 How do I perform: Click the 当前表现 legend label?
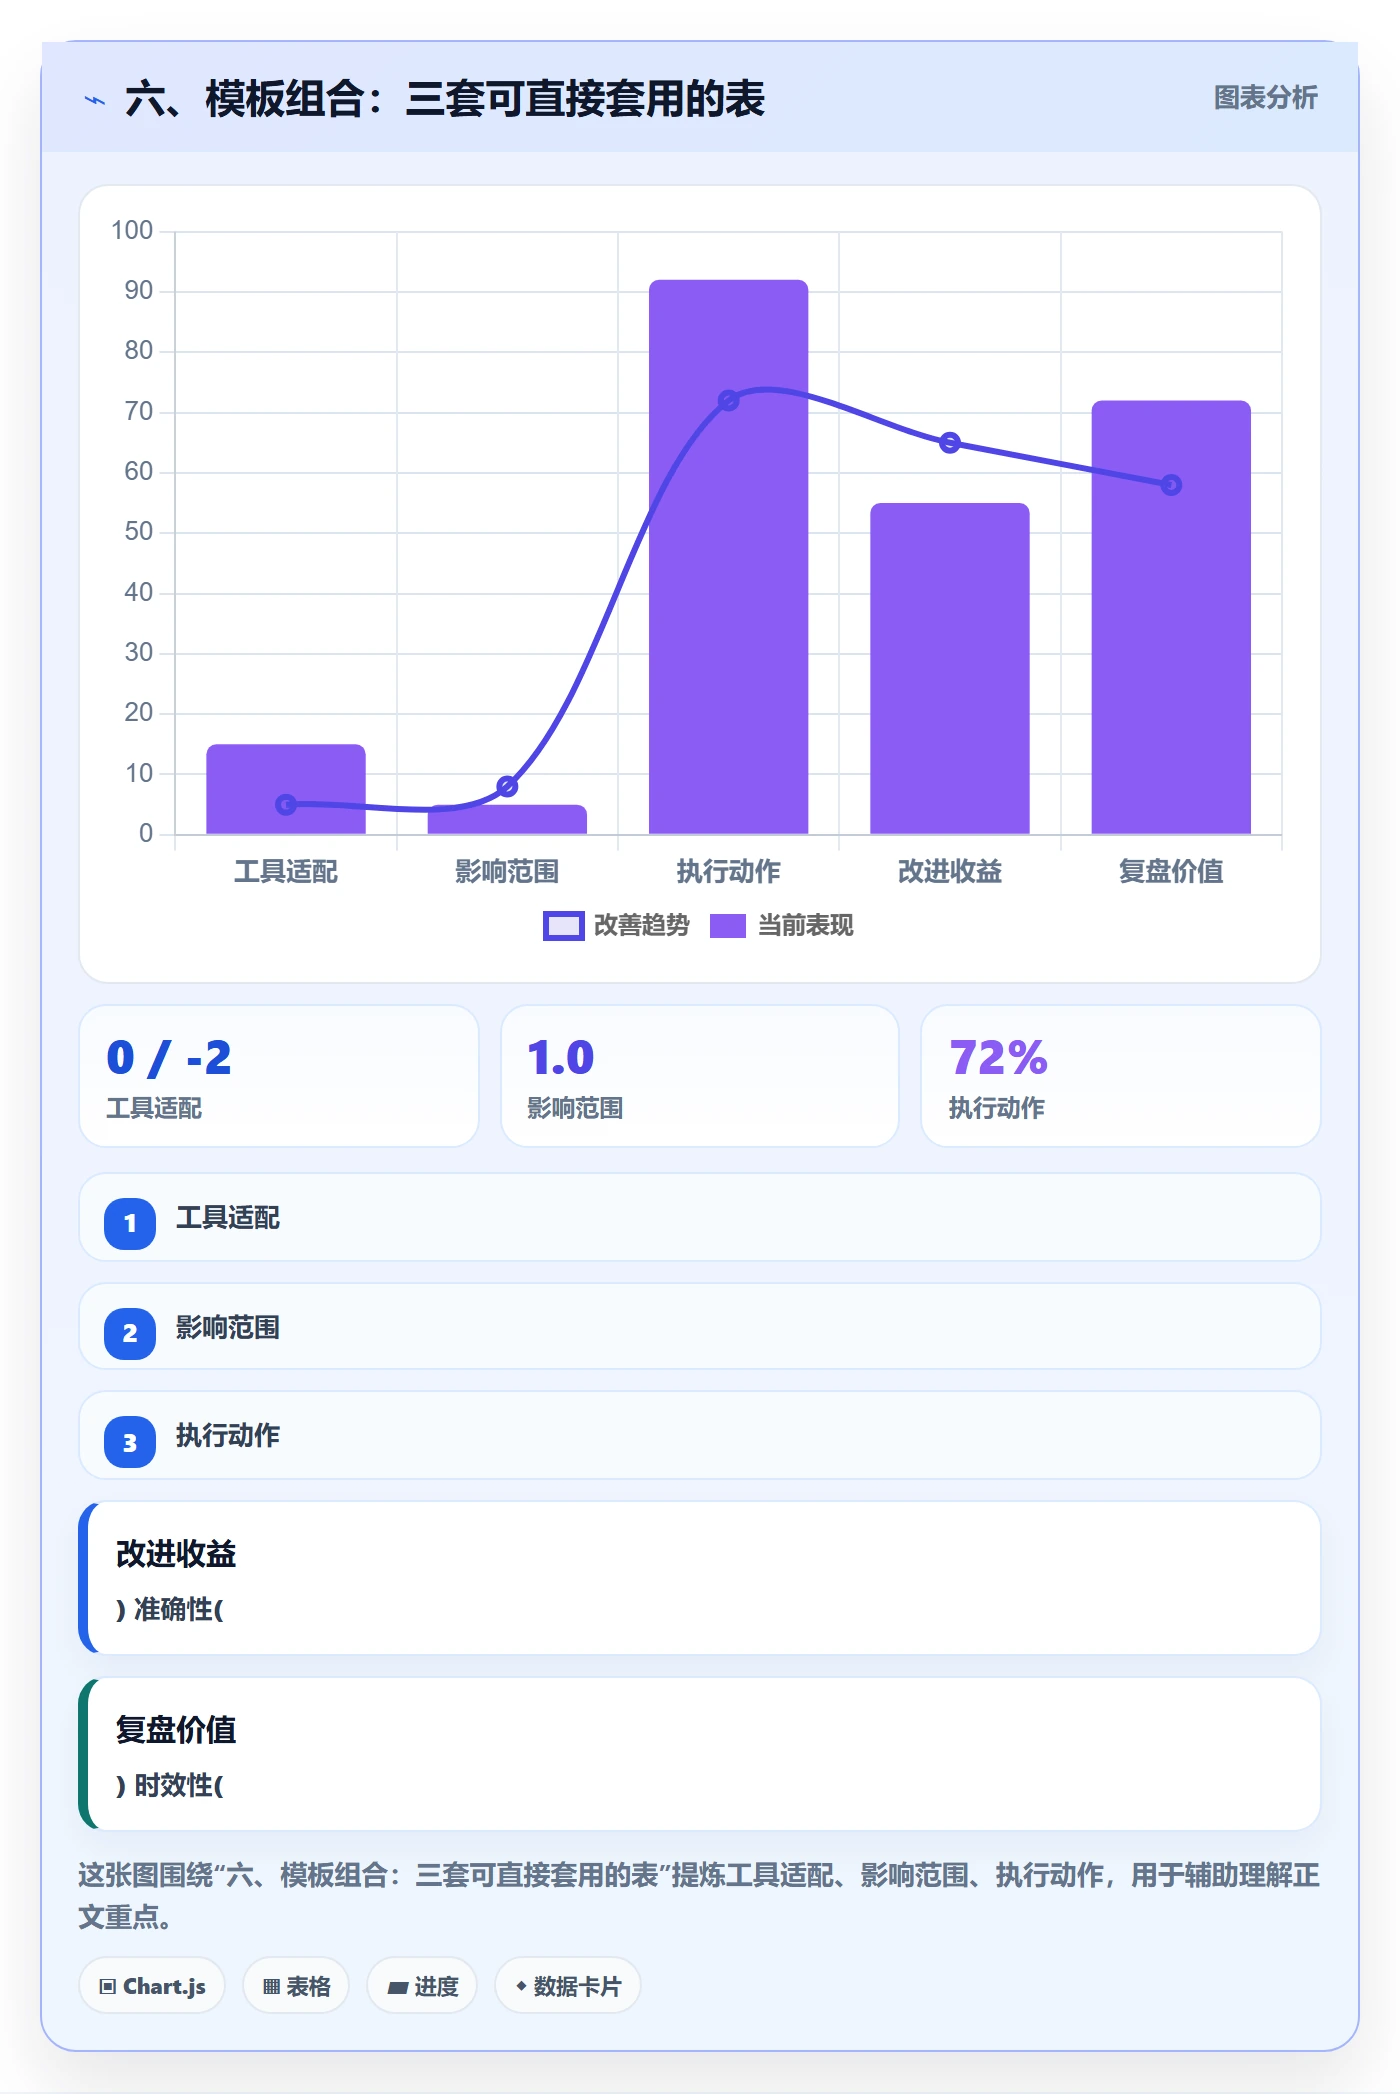pyautogui.click(x=805, y=926)
